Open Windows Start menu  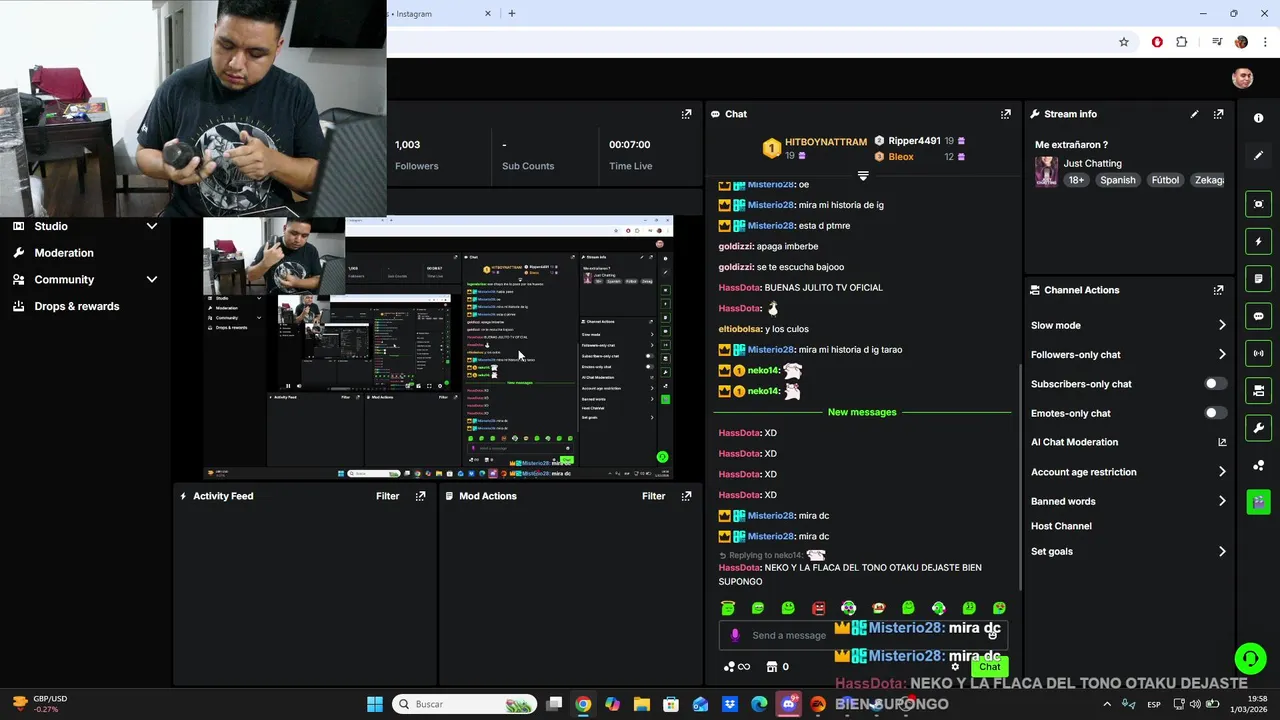point(375,704)
